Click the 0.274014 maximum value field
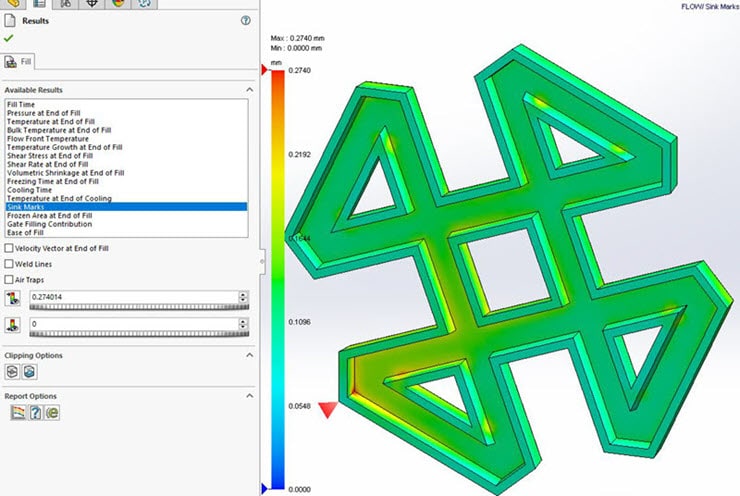The image size is (740, 496). point(134,297)
